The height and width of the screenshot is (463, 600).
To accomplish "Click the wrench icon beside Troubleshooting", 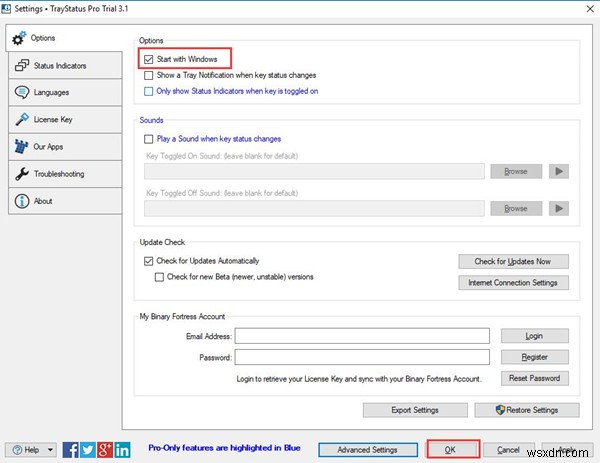I will click(22, 174).
